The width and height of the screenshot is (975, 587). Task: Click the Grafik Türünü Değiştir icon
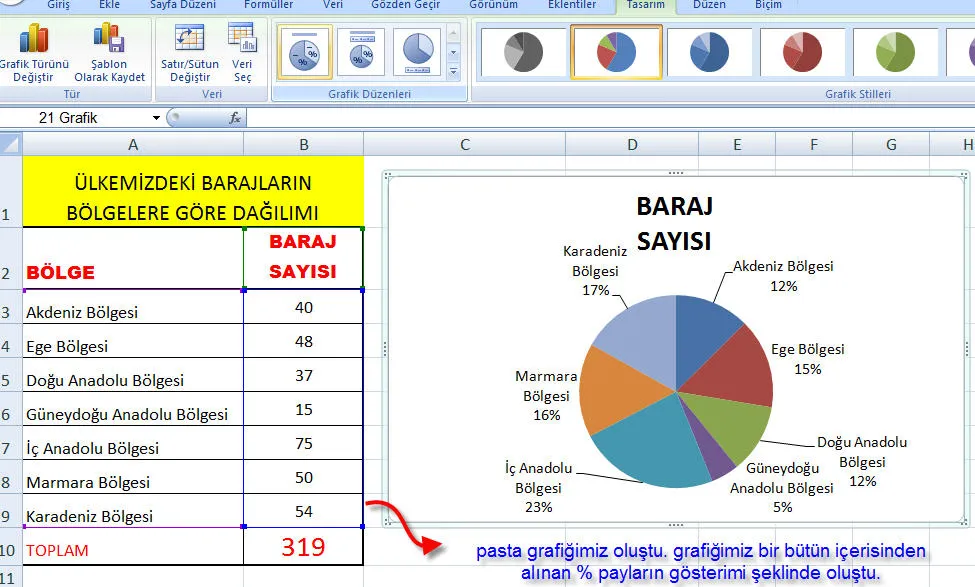point(34,40)
